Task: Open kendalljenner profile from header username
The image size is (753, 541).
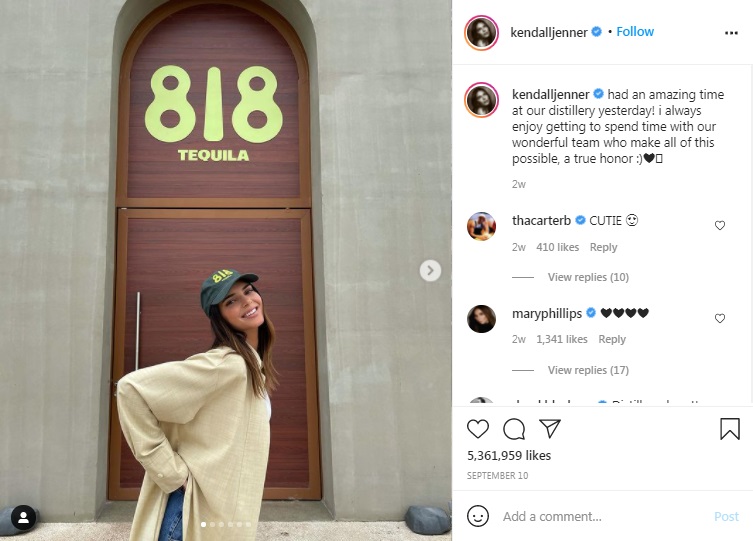Action: (549, 32)
